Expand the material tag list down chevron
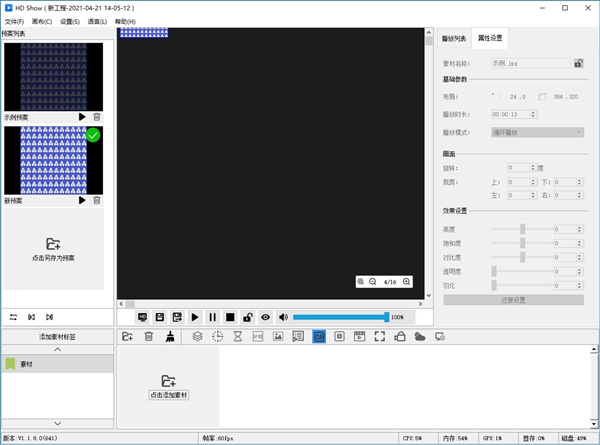The height and width of the screenshot is (445, 600). coord(56,424)
